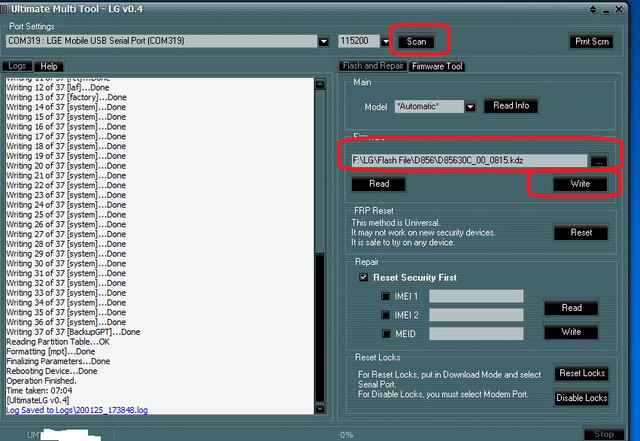The width and height of the screenshot is (640, 441).
Task: Open the saved log file link
Action: [77, 410]
